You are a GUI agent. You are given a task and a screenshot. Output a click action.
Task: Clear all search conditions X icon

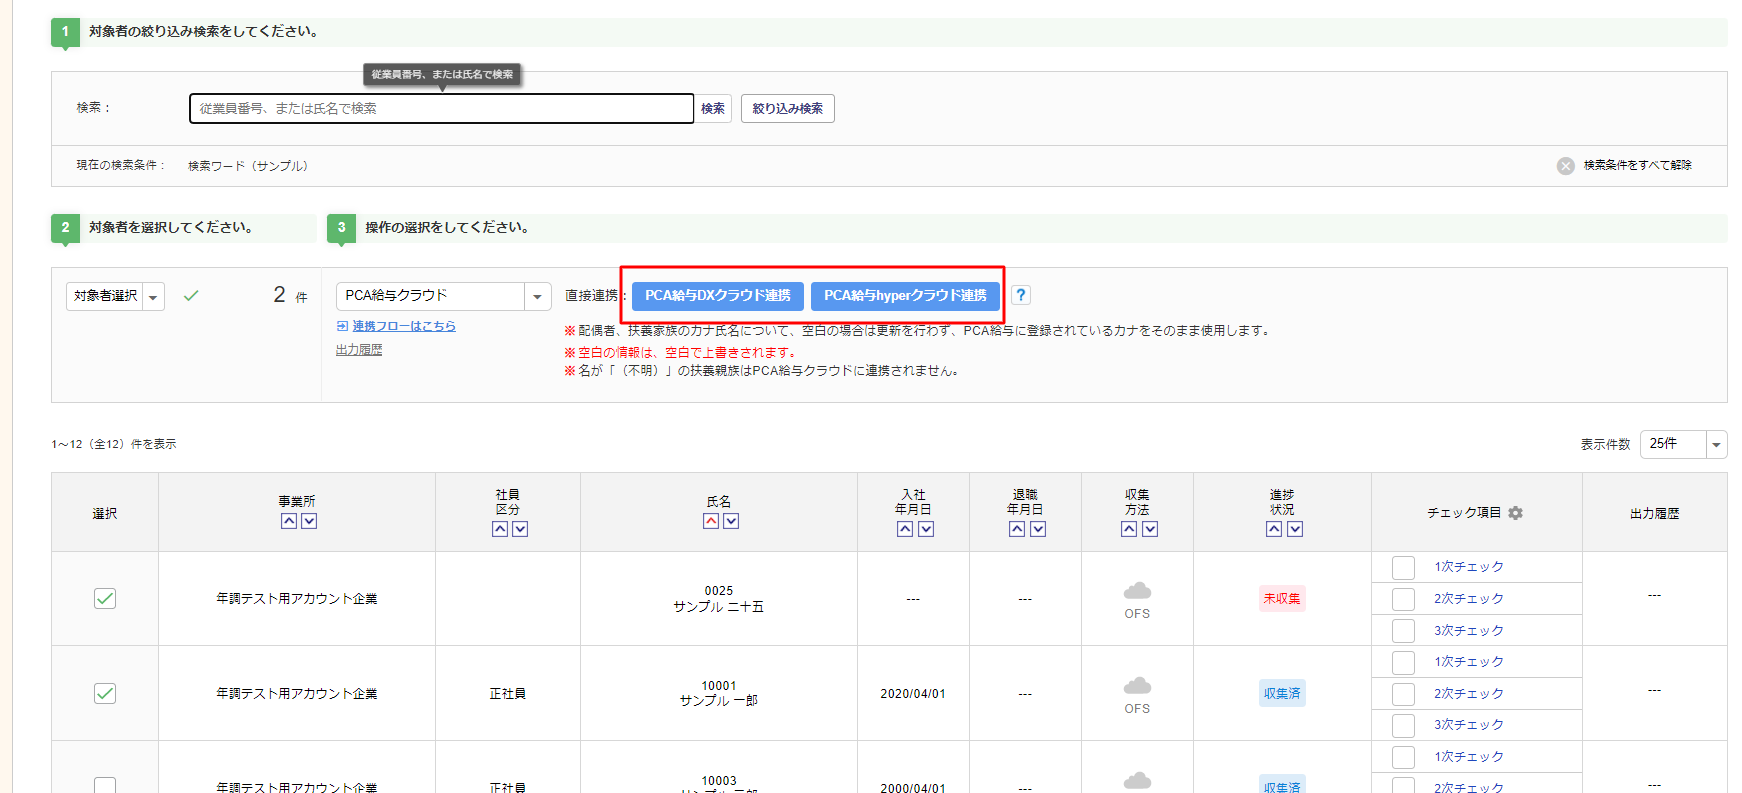tap(1566, 166)
